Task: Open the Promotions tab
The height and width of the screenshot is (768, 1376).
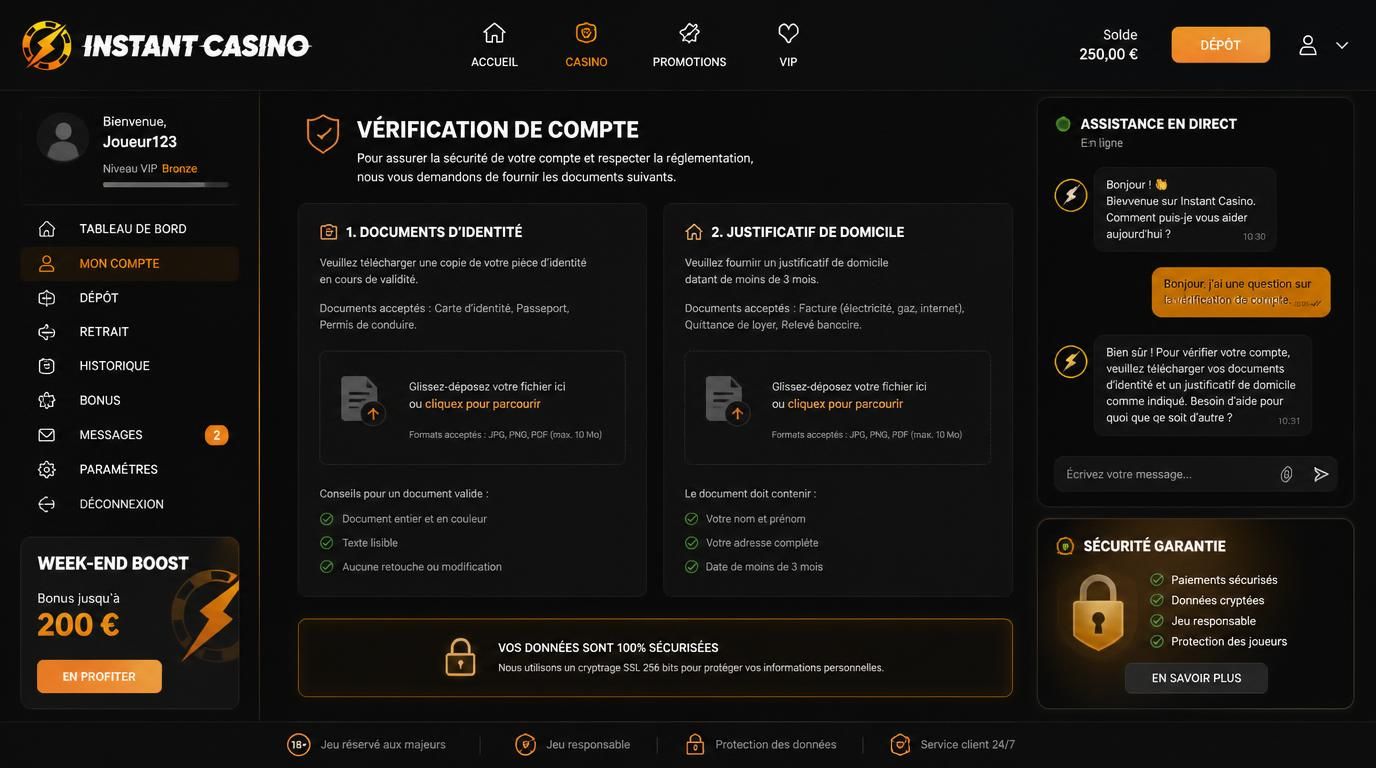Action: 689,46
